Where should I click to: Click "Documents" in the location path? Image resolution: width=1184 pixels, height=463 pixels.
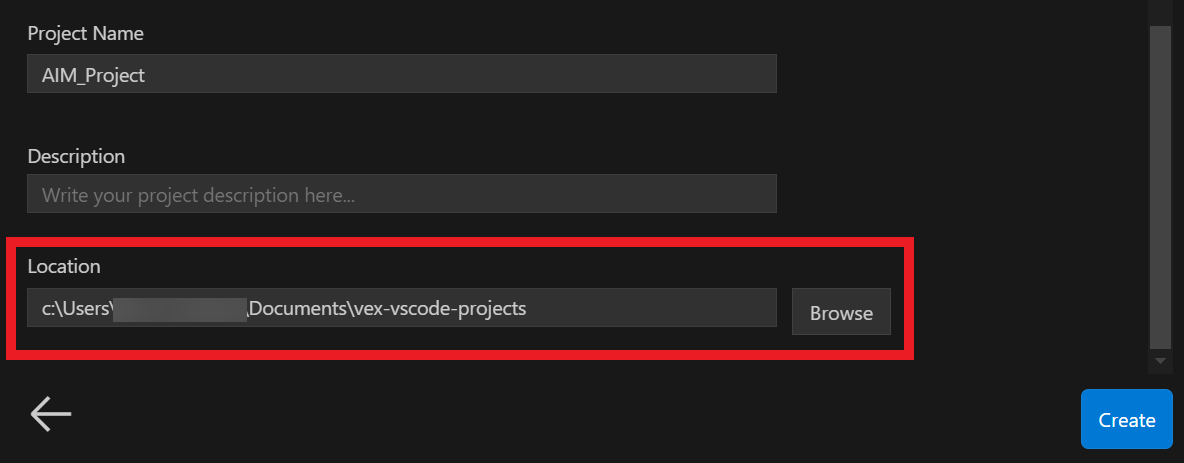298,308
